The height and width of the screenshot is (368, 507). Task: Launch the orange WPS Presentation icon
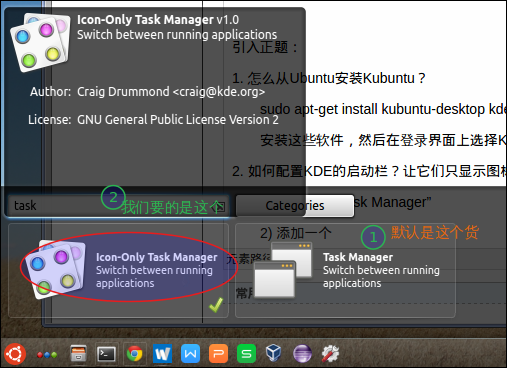219,354
